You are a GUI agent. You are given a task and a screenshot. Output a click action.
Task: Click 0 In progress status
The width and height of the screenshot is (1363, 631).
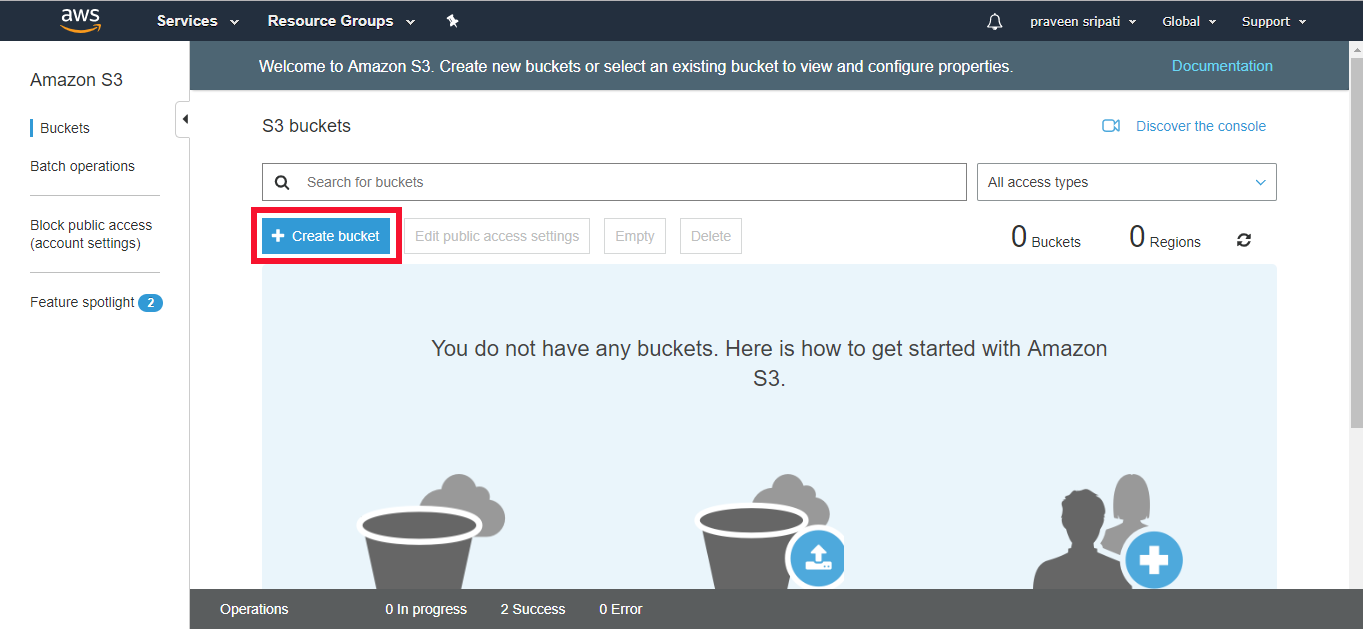point(426,609)
